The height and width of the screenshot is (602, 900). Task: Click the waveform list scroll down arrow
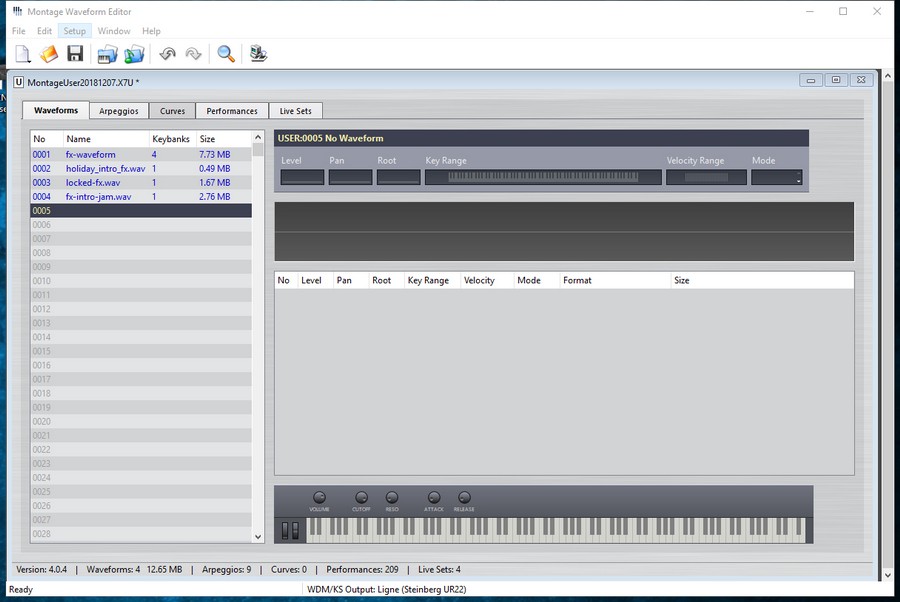258,536
